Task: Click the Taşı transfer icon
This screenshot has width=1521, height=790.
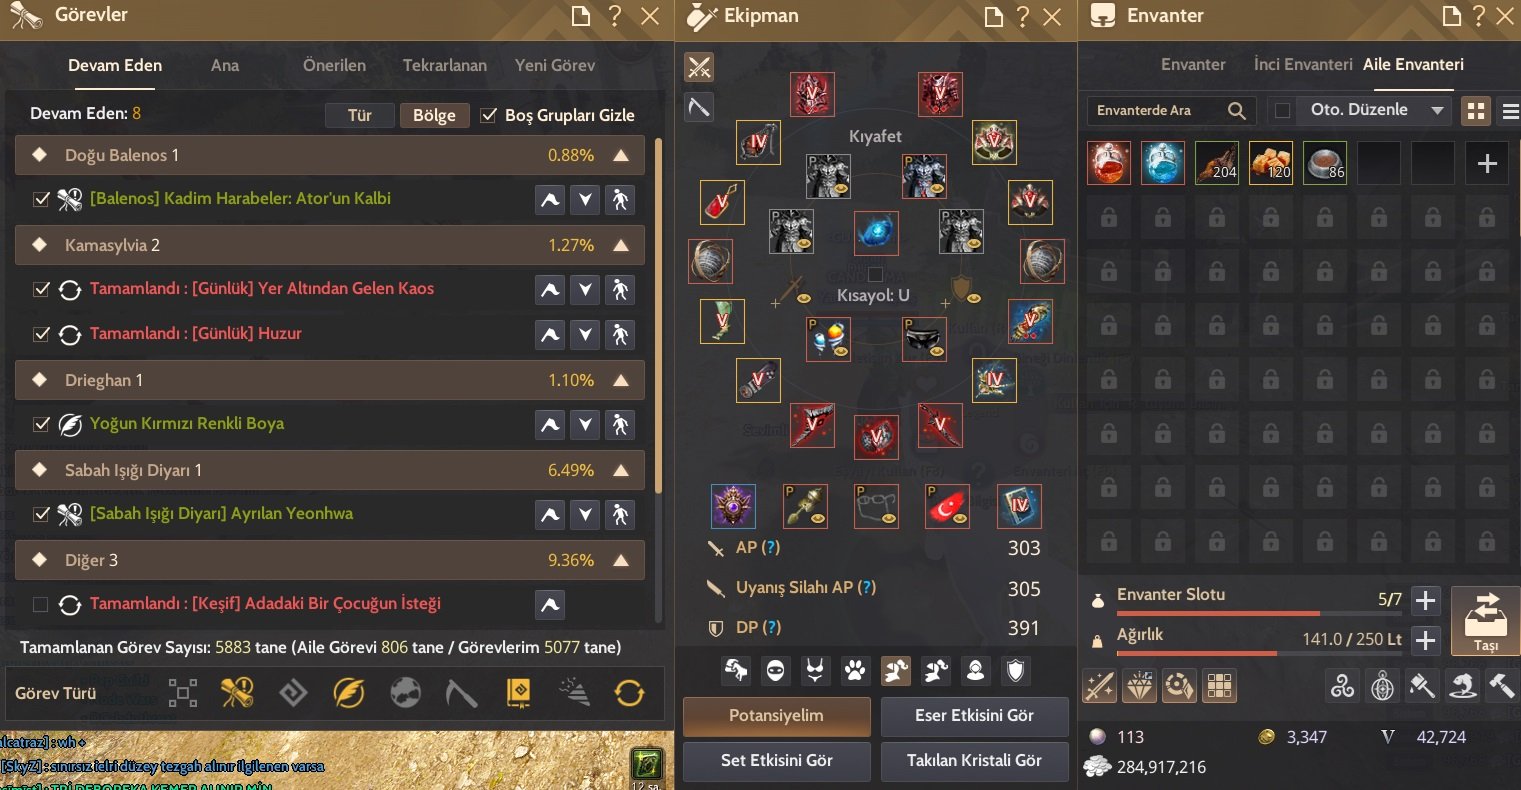Action: pos(1486,621)
